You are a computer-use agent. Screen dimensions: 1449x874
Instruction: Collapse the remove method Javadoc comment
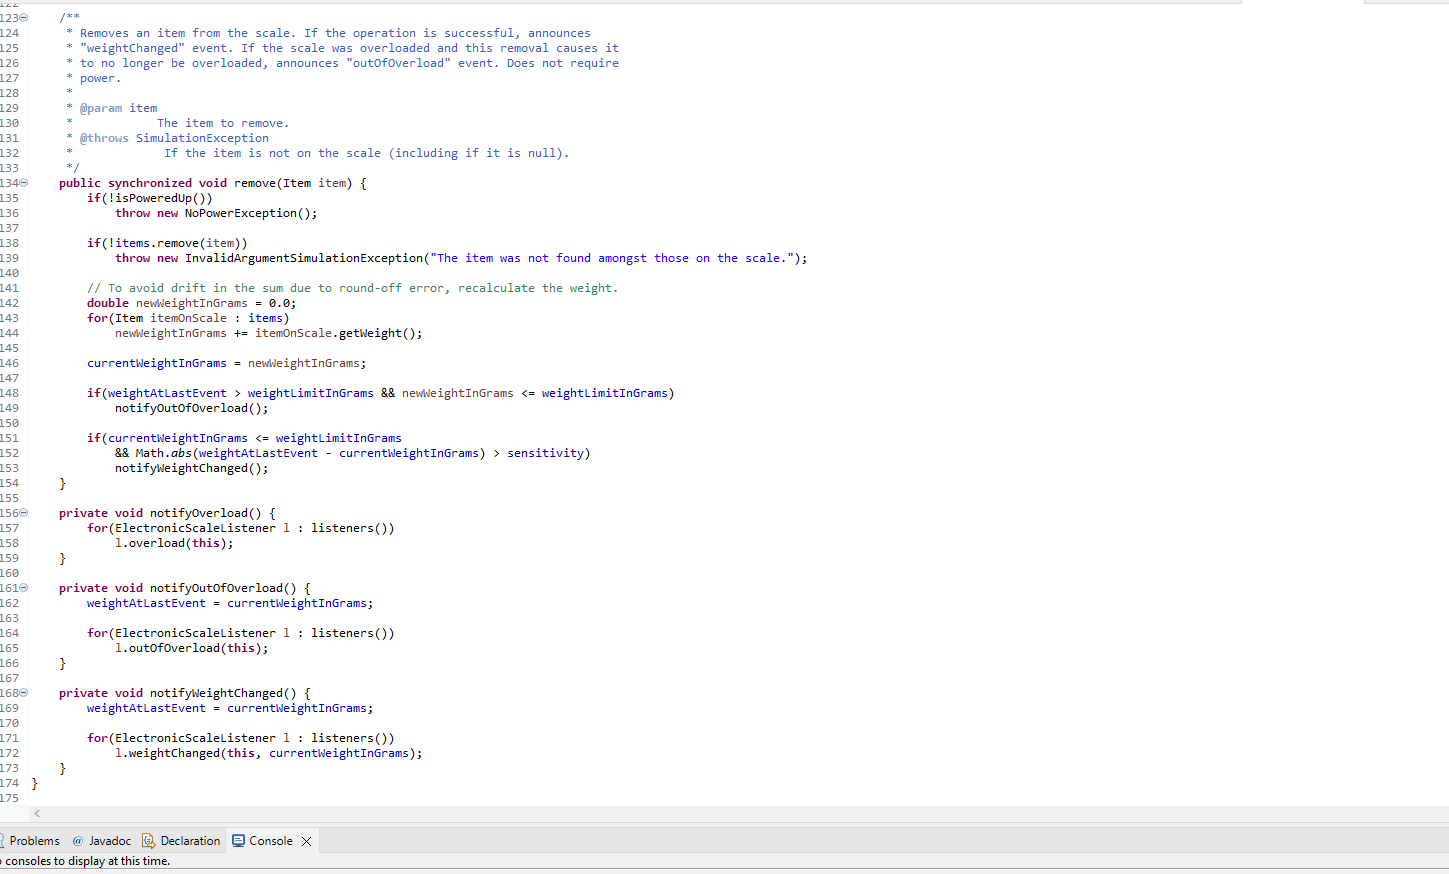tap(23, 17)
